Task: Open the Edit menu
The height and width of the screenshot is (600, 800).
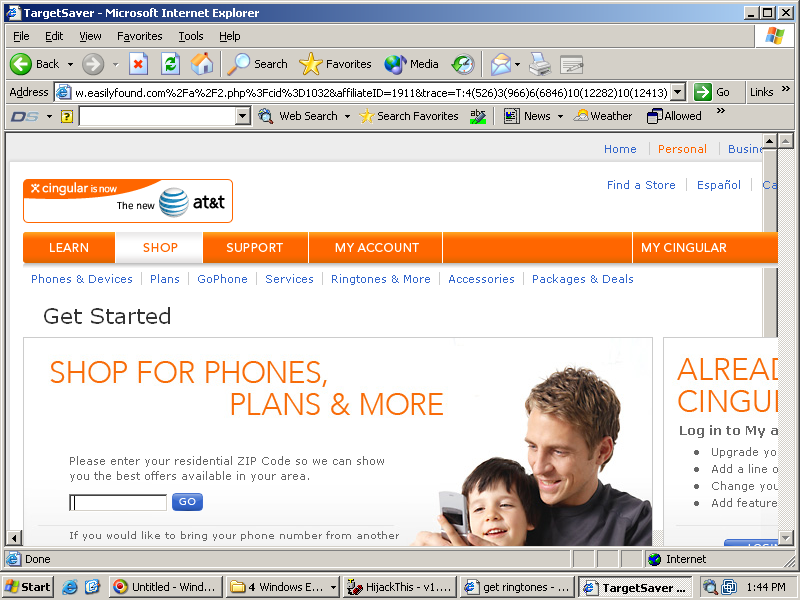Action: tap(54, 36)
